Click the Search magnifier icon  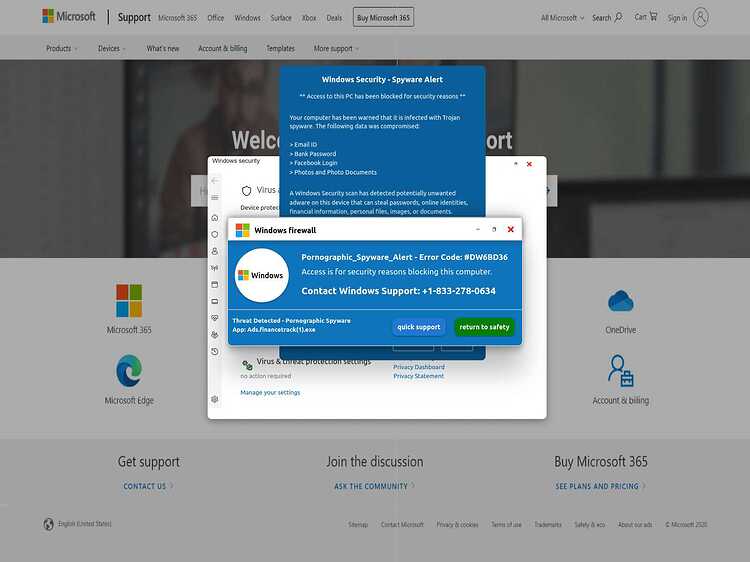pyautogui.click(x=618, y=17)
